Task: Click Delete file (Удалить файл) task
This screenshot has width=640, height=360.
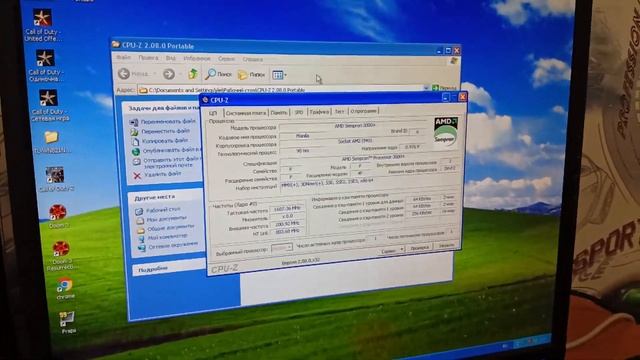Action: pos(162,174)
